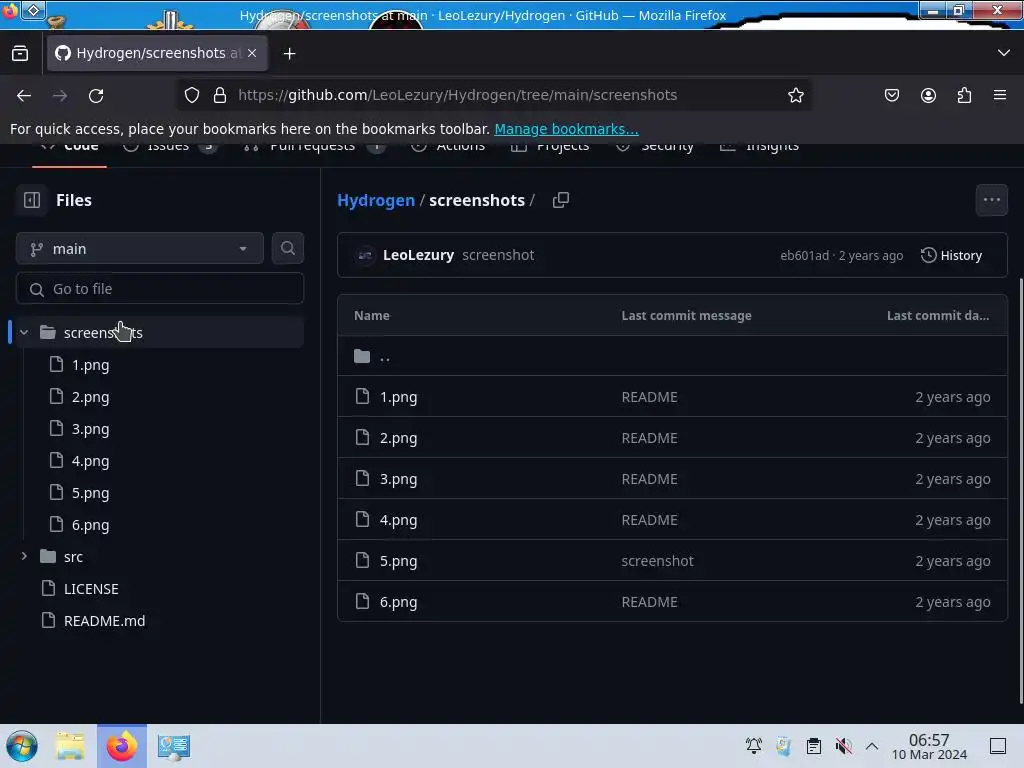The height and width of the screenshot is (768, 1024).
Task: Open 5.png in the file table
Action: click(398, 561)
